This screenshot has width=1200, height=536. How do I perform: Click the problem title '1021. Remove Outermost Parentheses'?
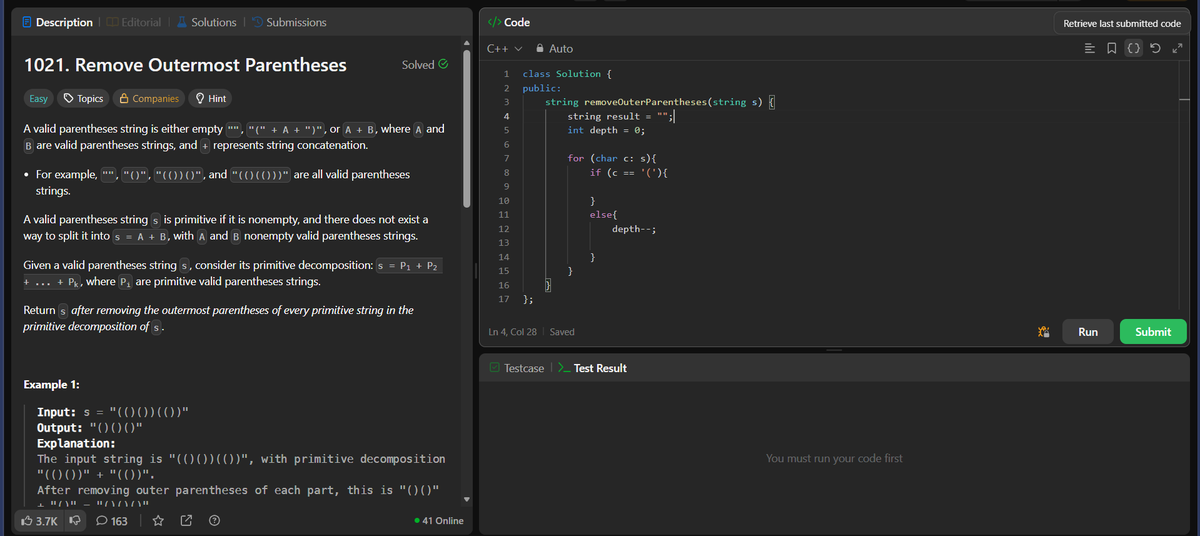185,65
